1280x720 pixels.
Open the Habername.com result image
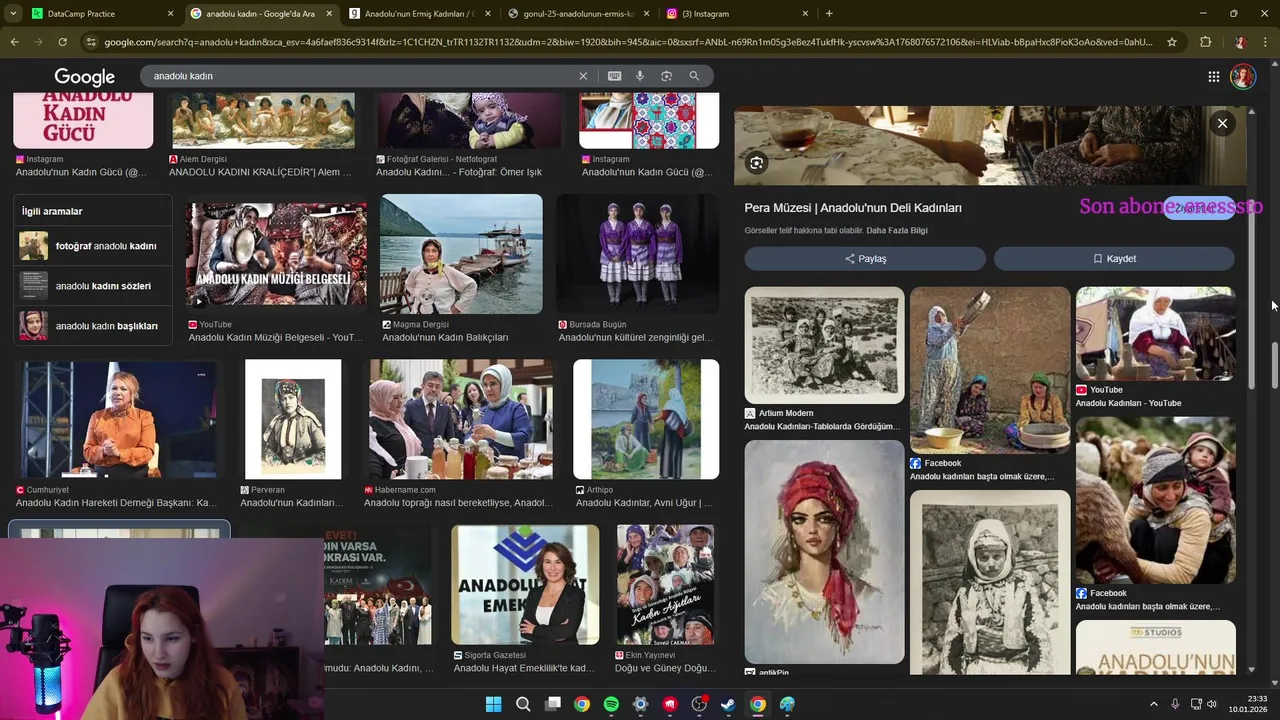coord(461,420)
